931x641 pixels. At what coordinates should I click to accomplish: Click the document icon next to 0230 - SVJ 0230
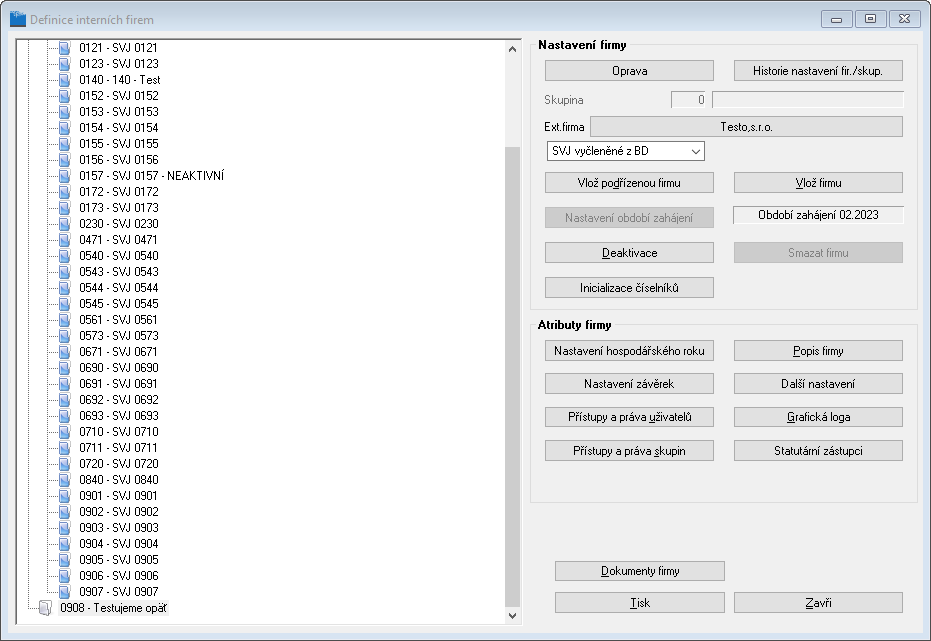coord(64,224)
